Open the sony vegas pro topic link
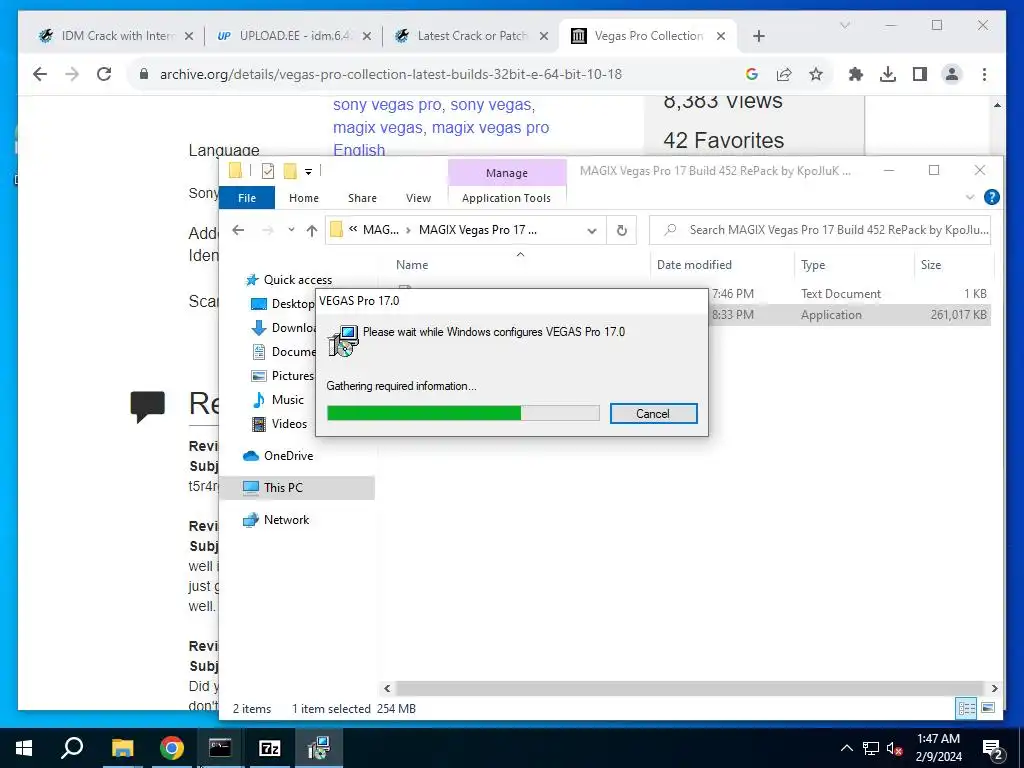Screen dimensions: 1024x768 (387, 104)
